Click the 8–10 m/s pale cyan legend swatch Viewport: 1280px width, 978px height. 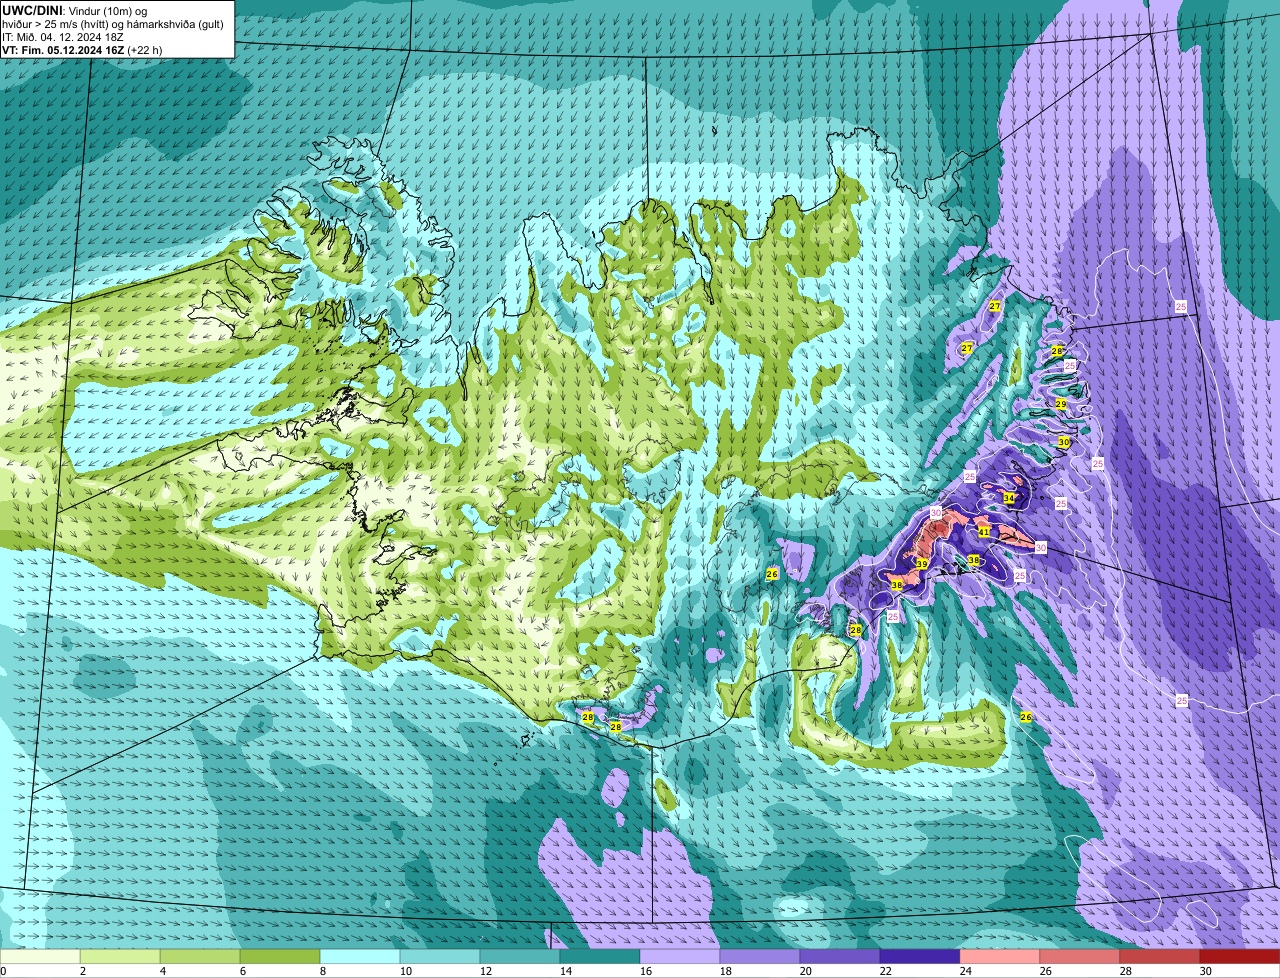(x=360, y=956)
